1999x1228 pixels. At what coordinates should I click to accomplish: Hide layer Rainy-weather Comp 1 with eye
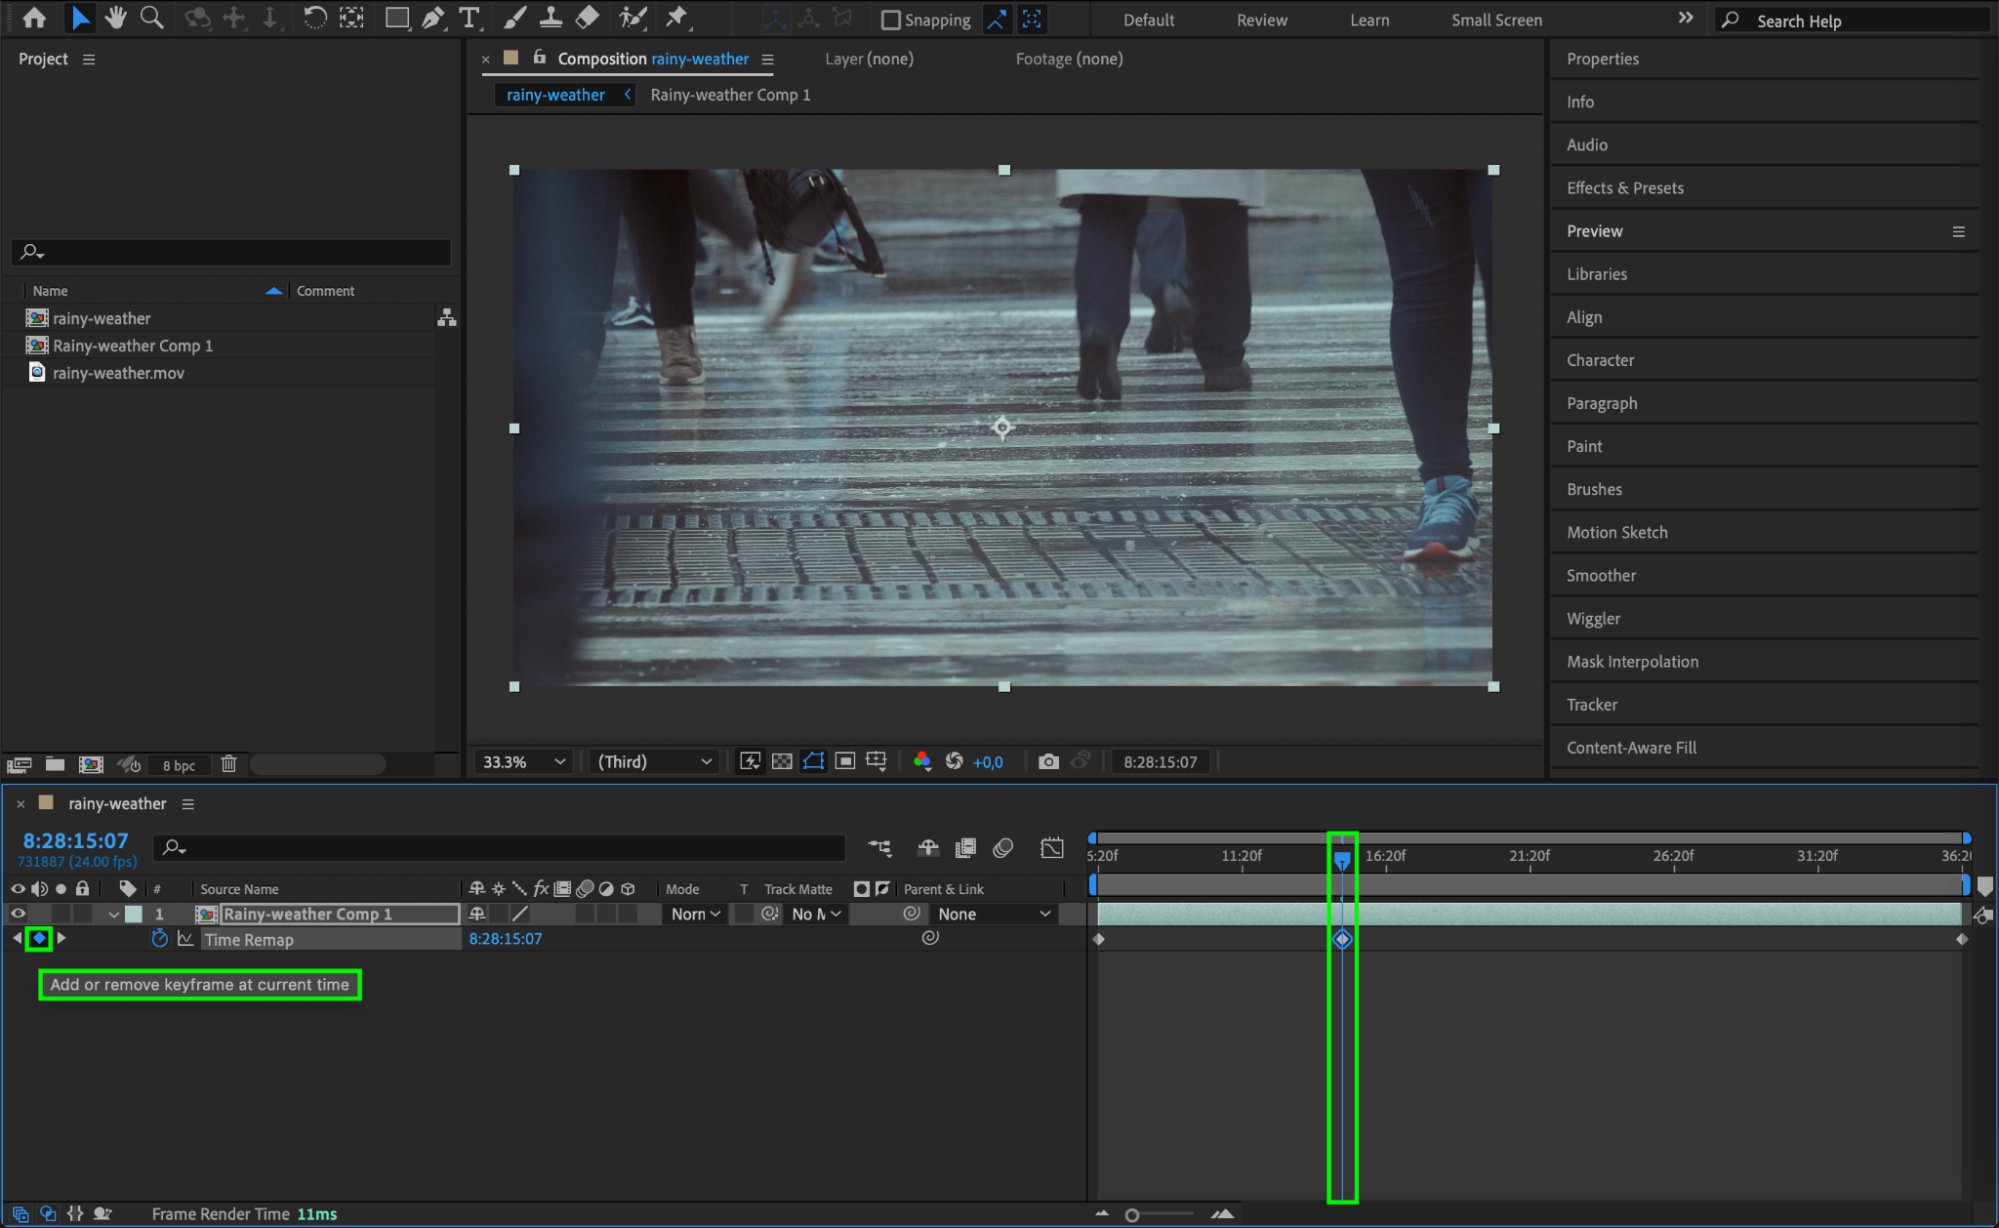[18, 913]
